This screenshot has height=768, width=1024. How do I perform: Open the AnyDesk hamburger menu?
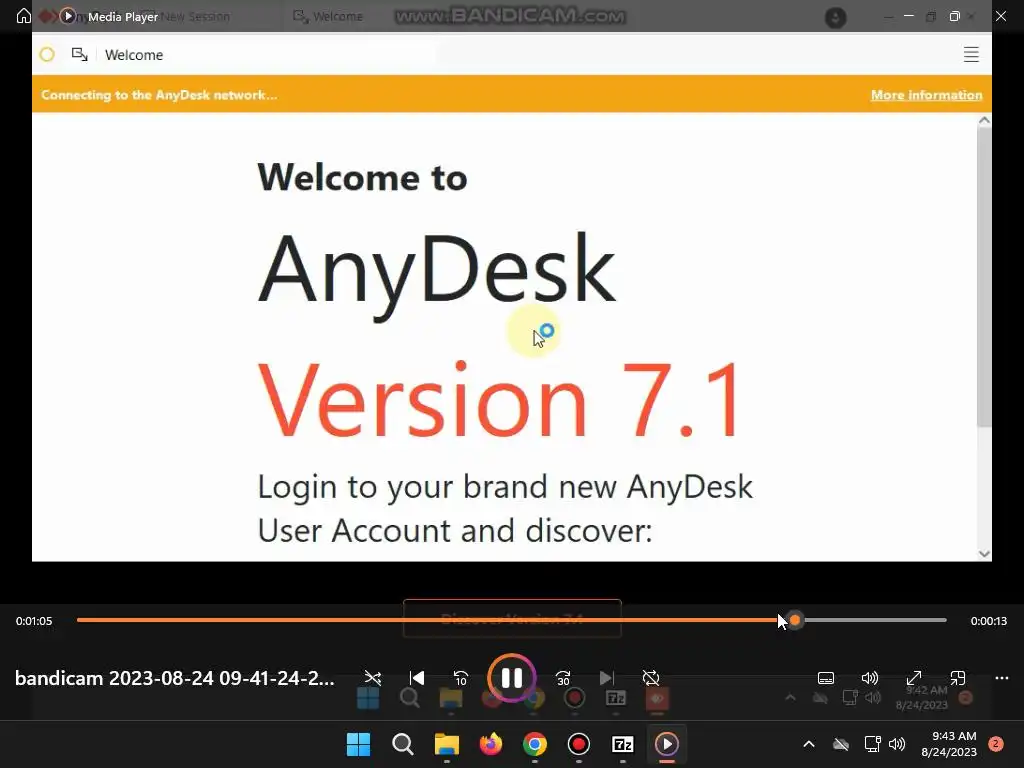tap(971, 55)
